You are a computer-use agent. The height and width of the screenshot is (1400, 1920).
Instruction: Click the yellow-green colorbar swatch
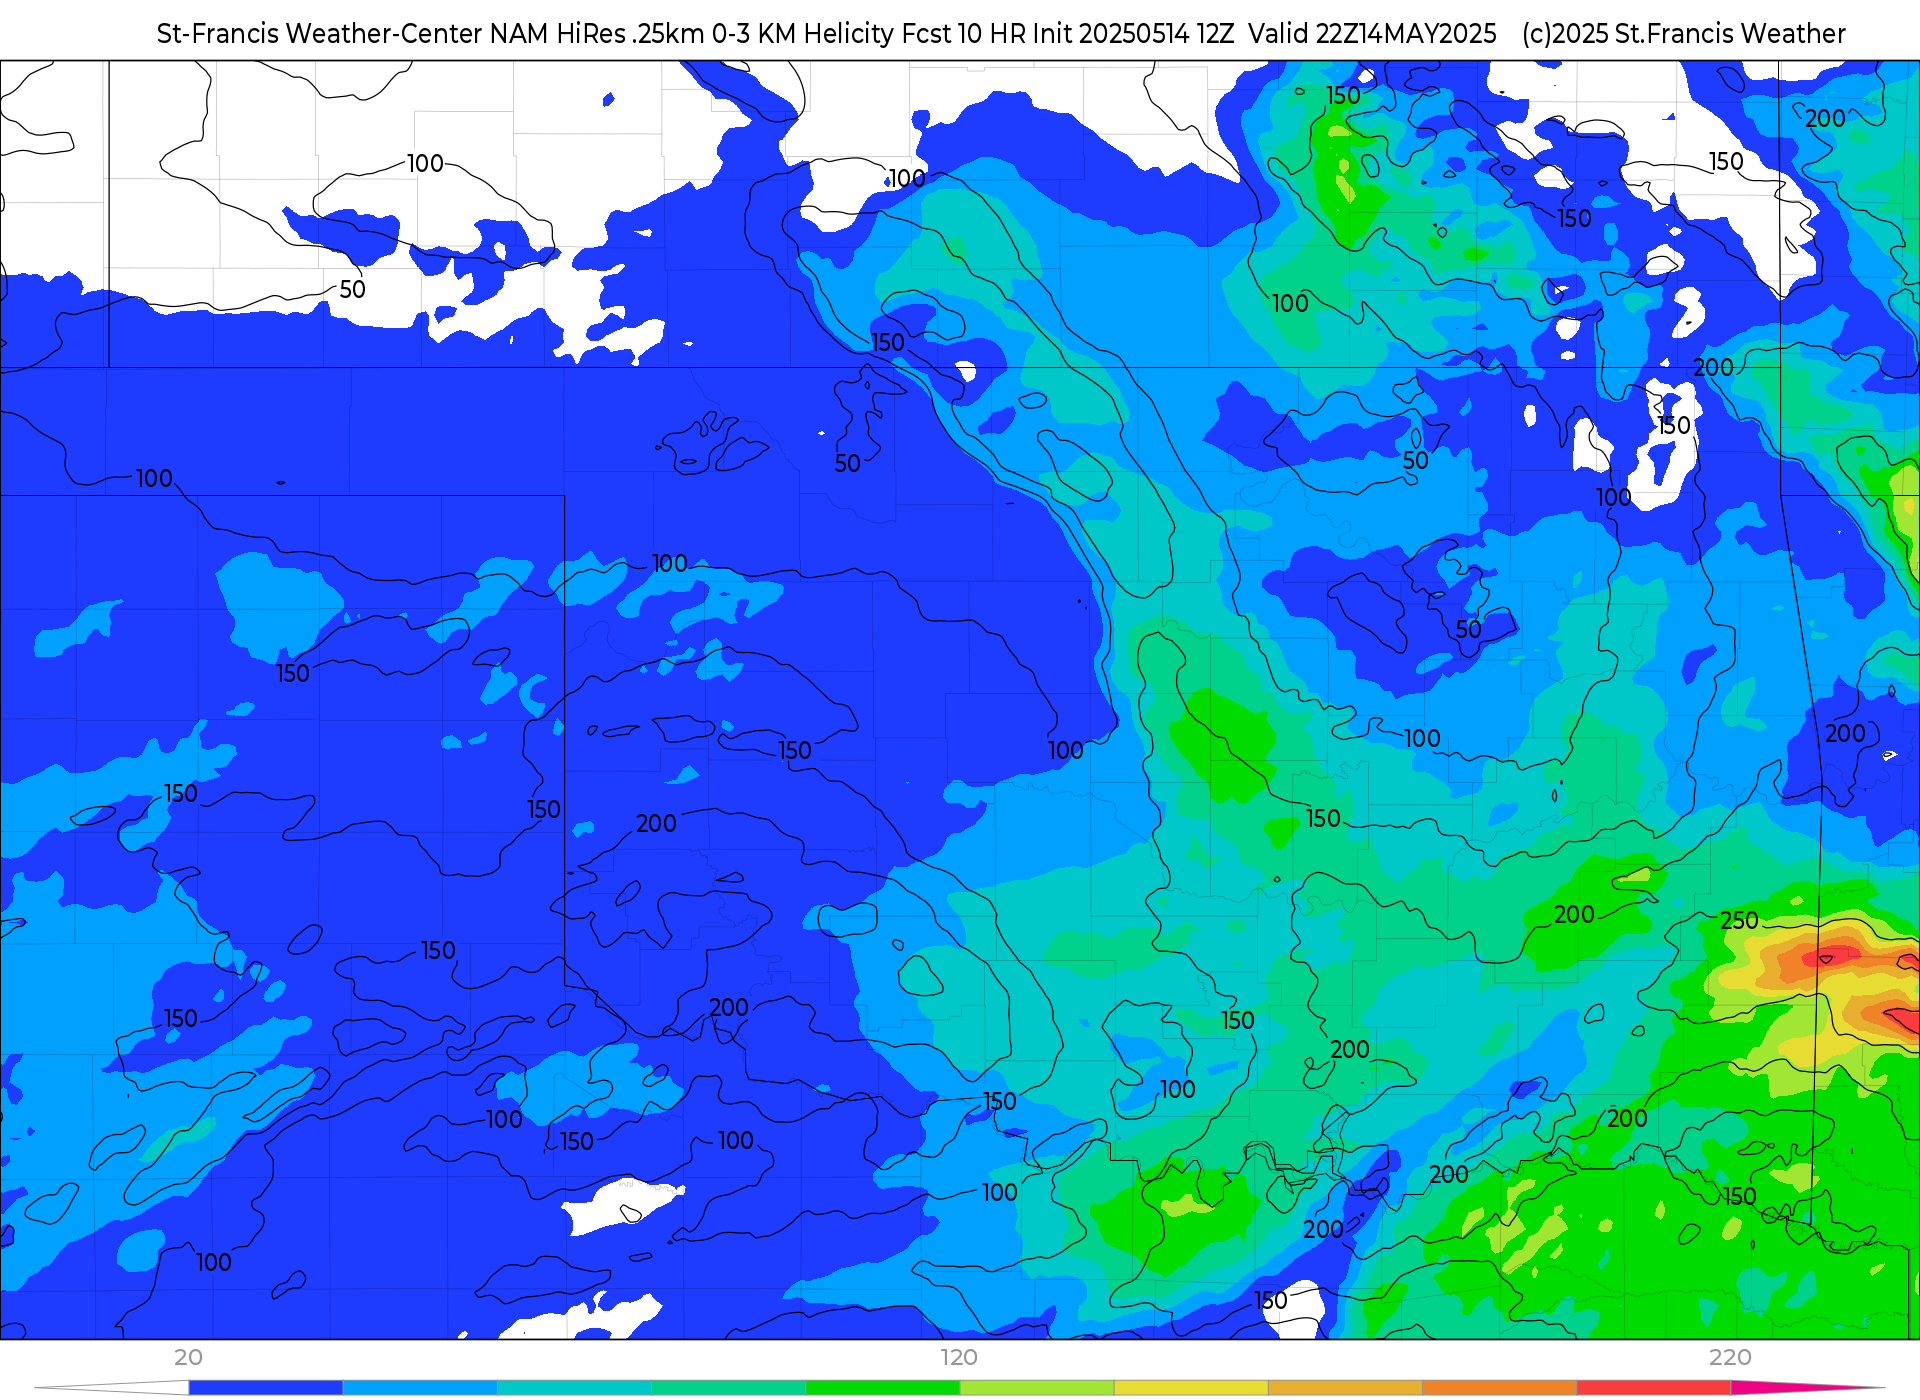pos(1037,1387)
